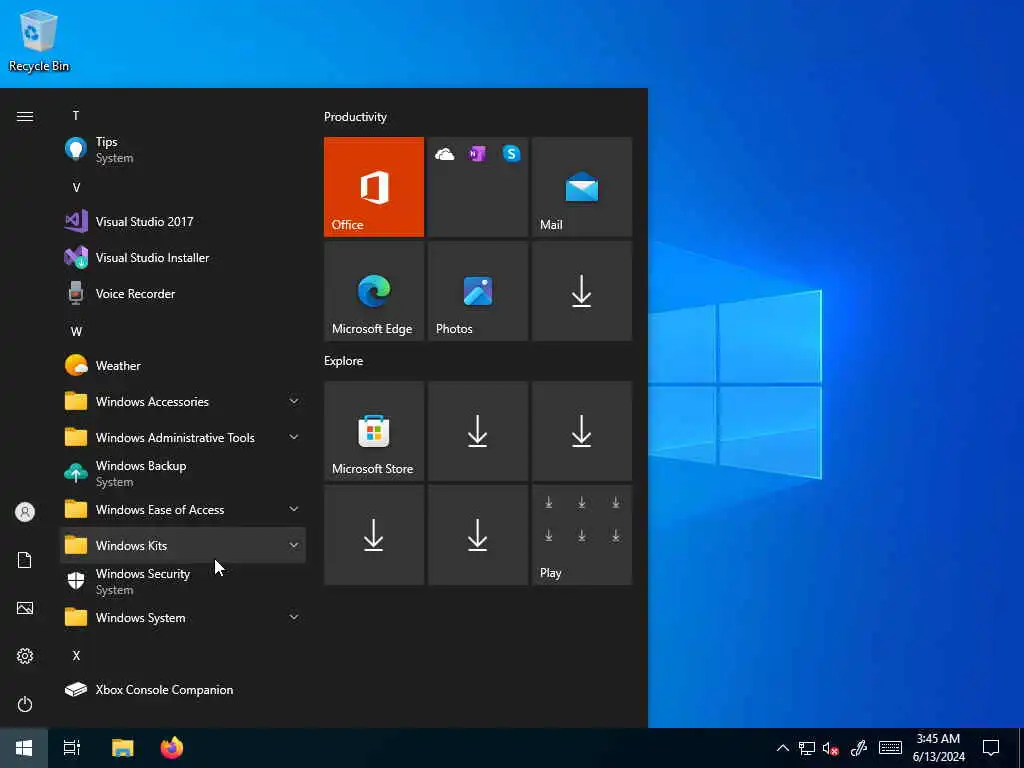
Task: Expand the Windows System folder
Action: tap(183, 617)
